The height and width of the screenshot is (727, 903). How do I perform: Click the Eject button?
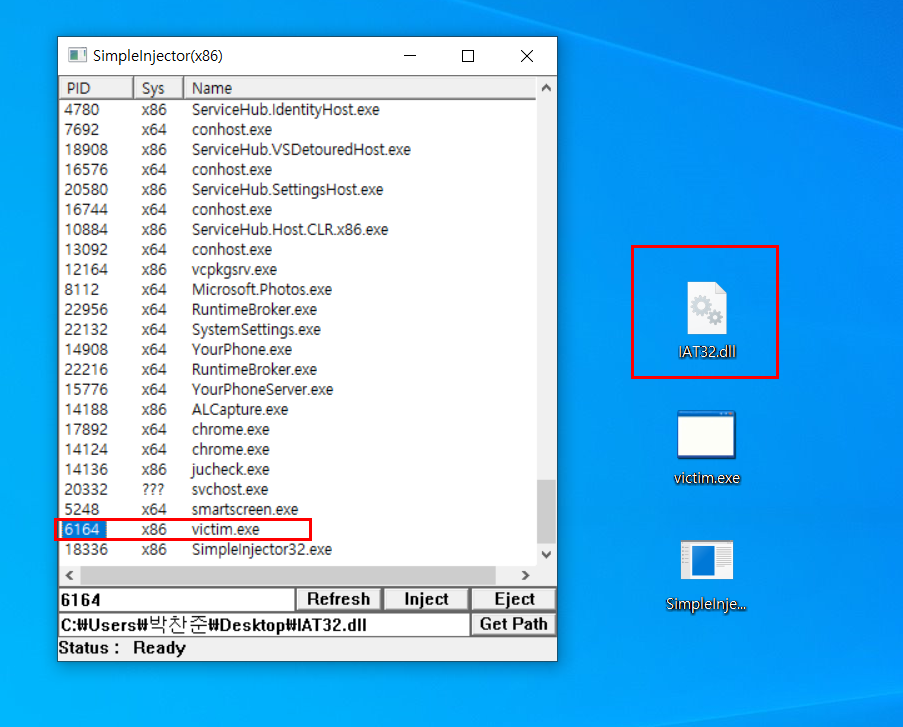(x=514, y=599)
